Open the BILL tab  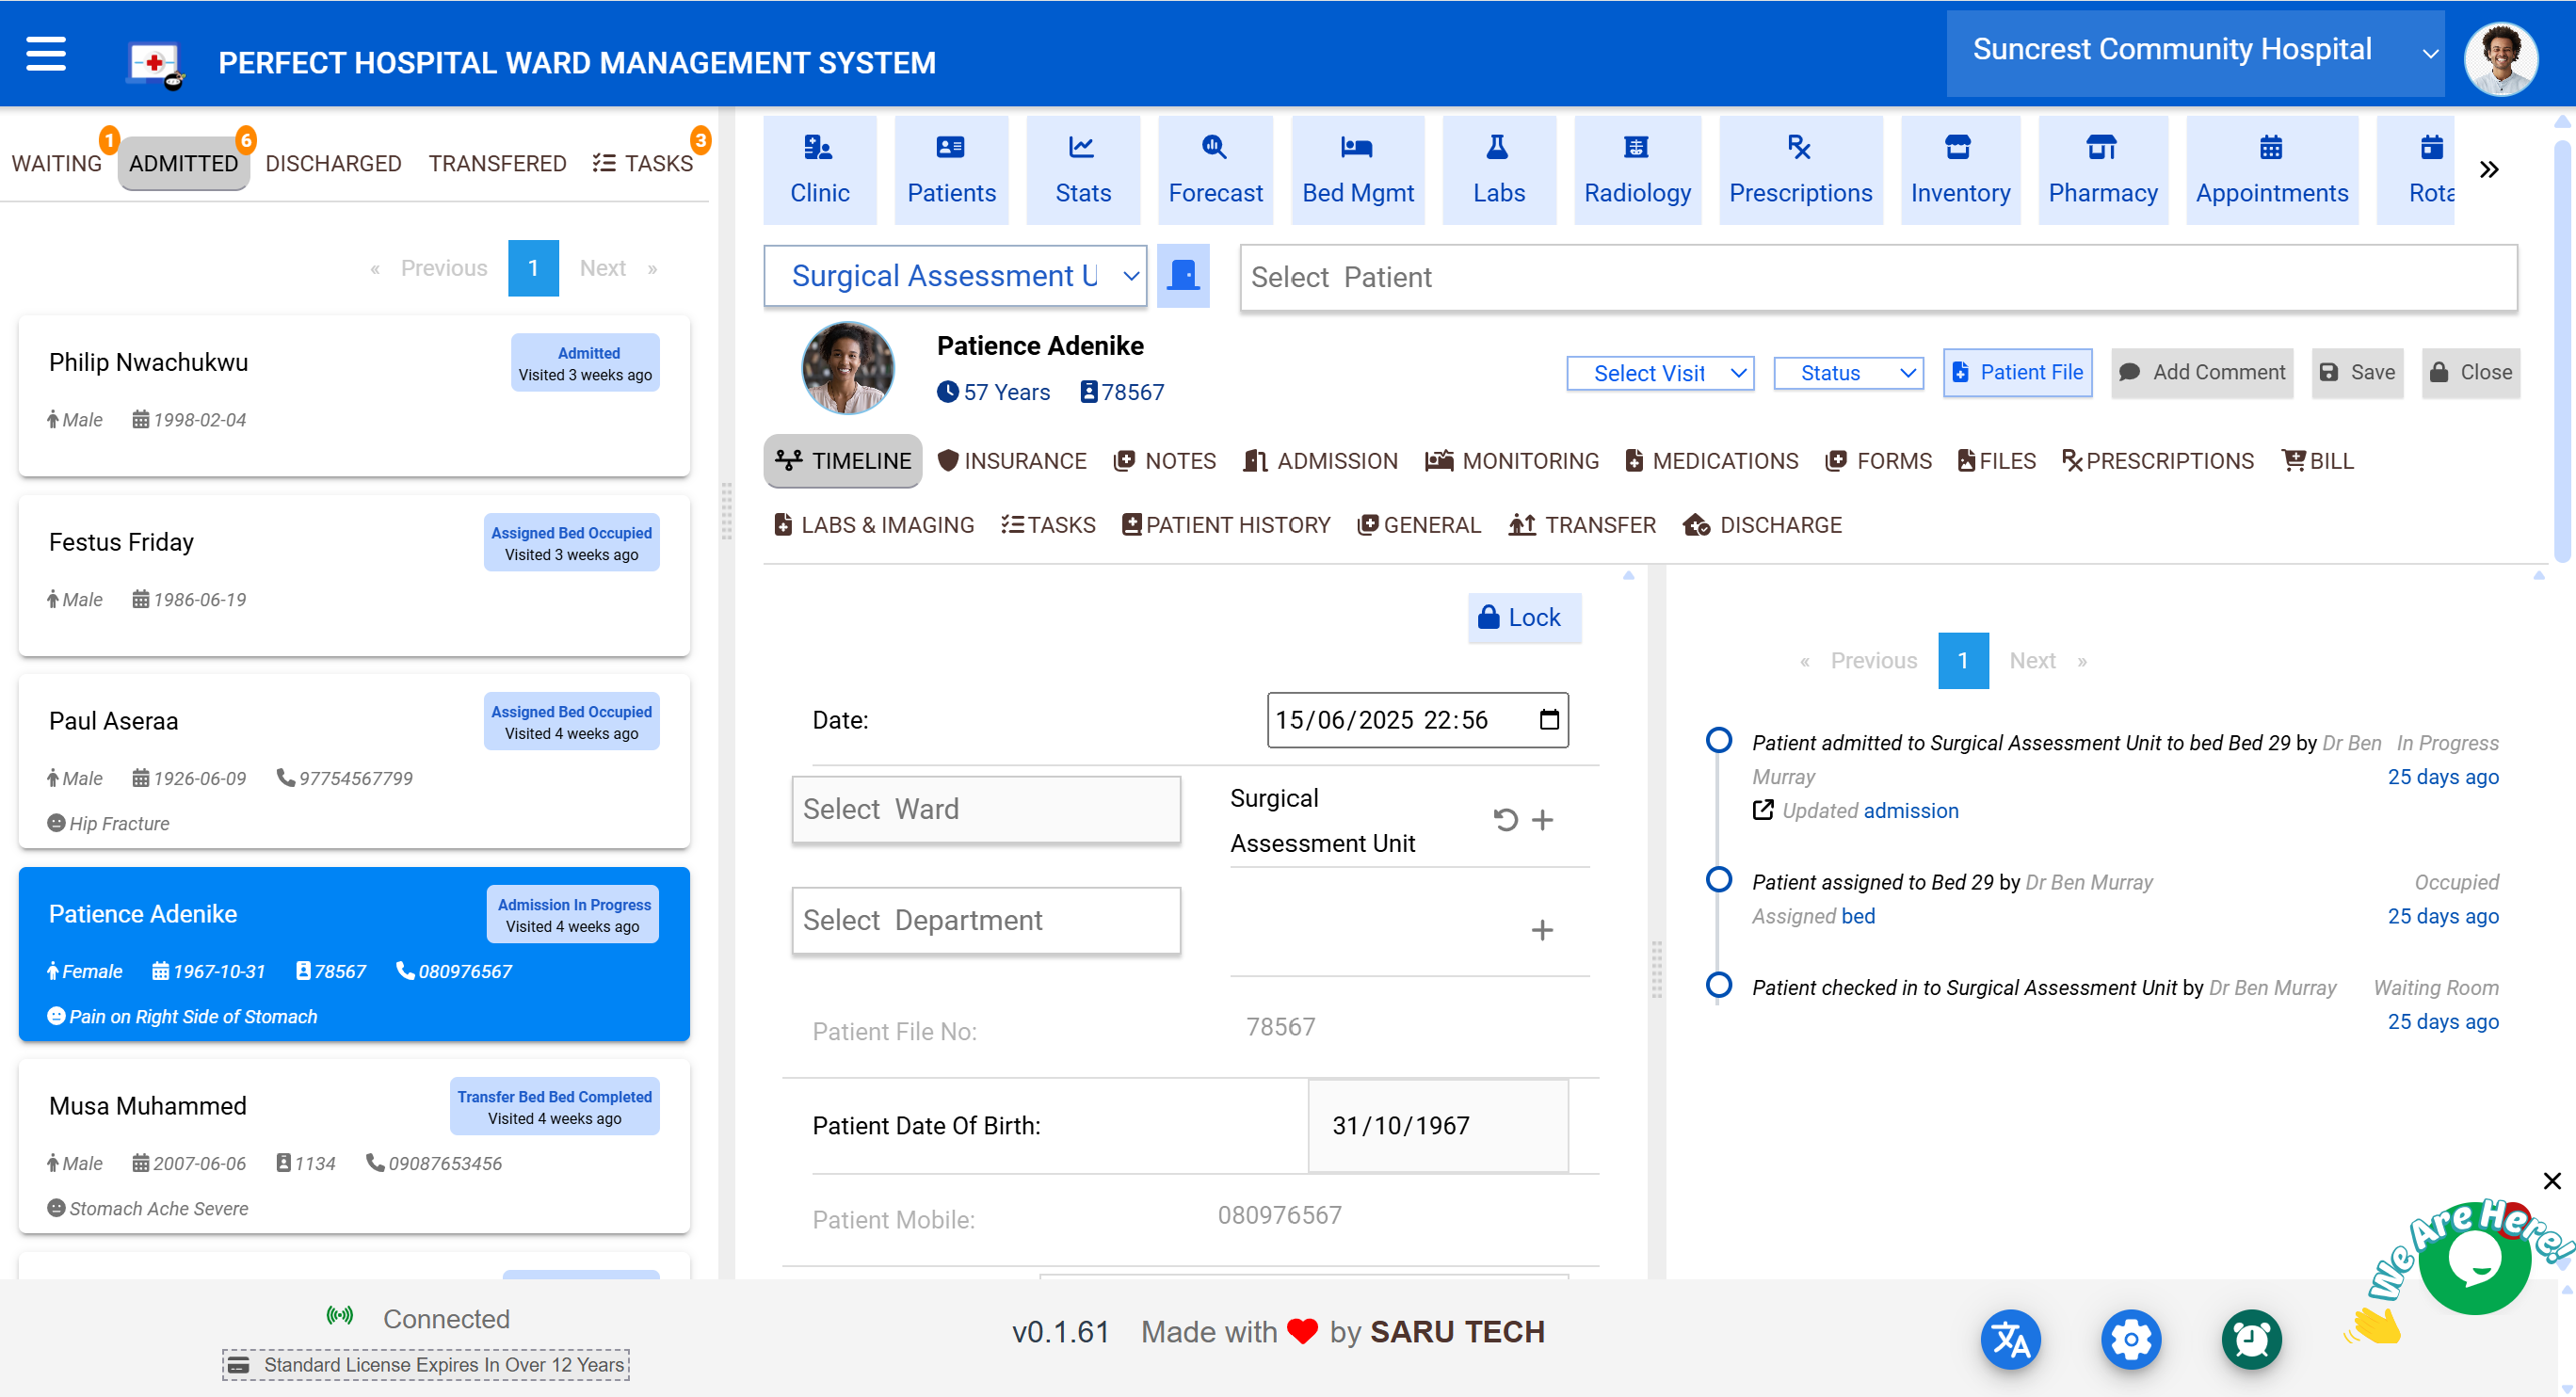coord(2318,461)
